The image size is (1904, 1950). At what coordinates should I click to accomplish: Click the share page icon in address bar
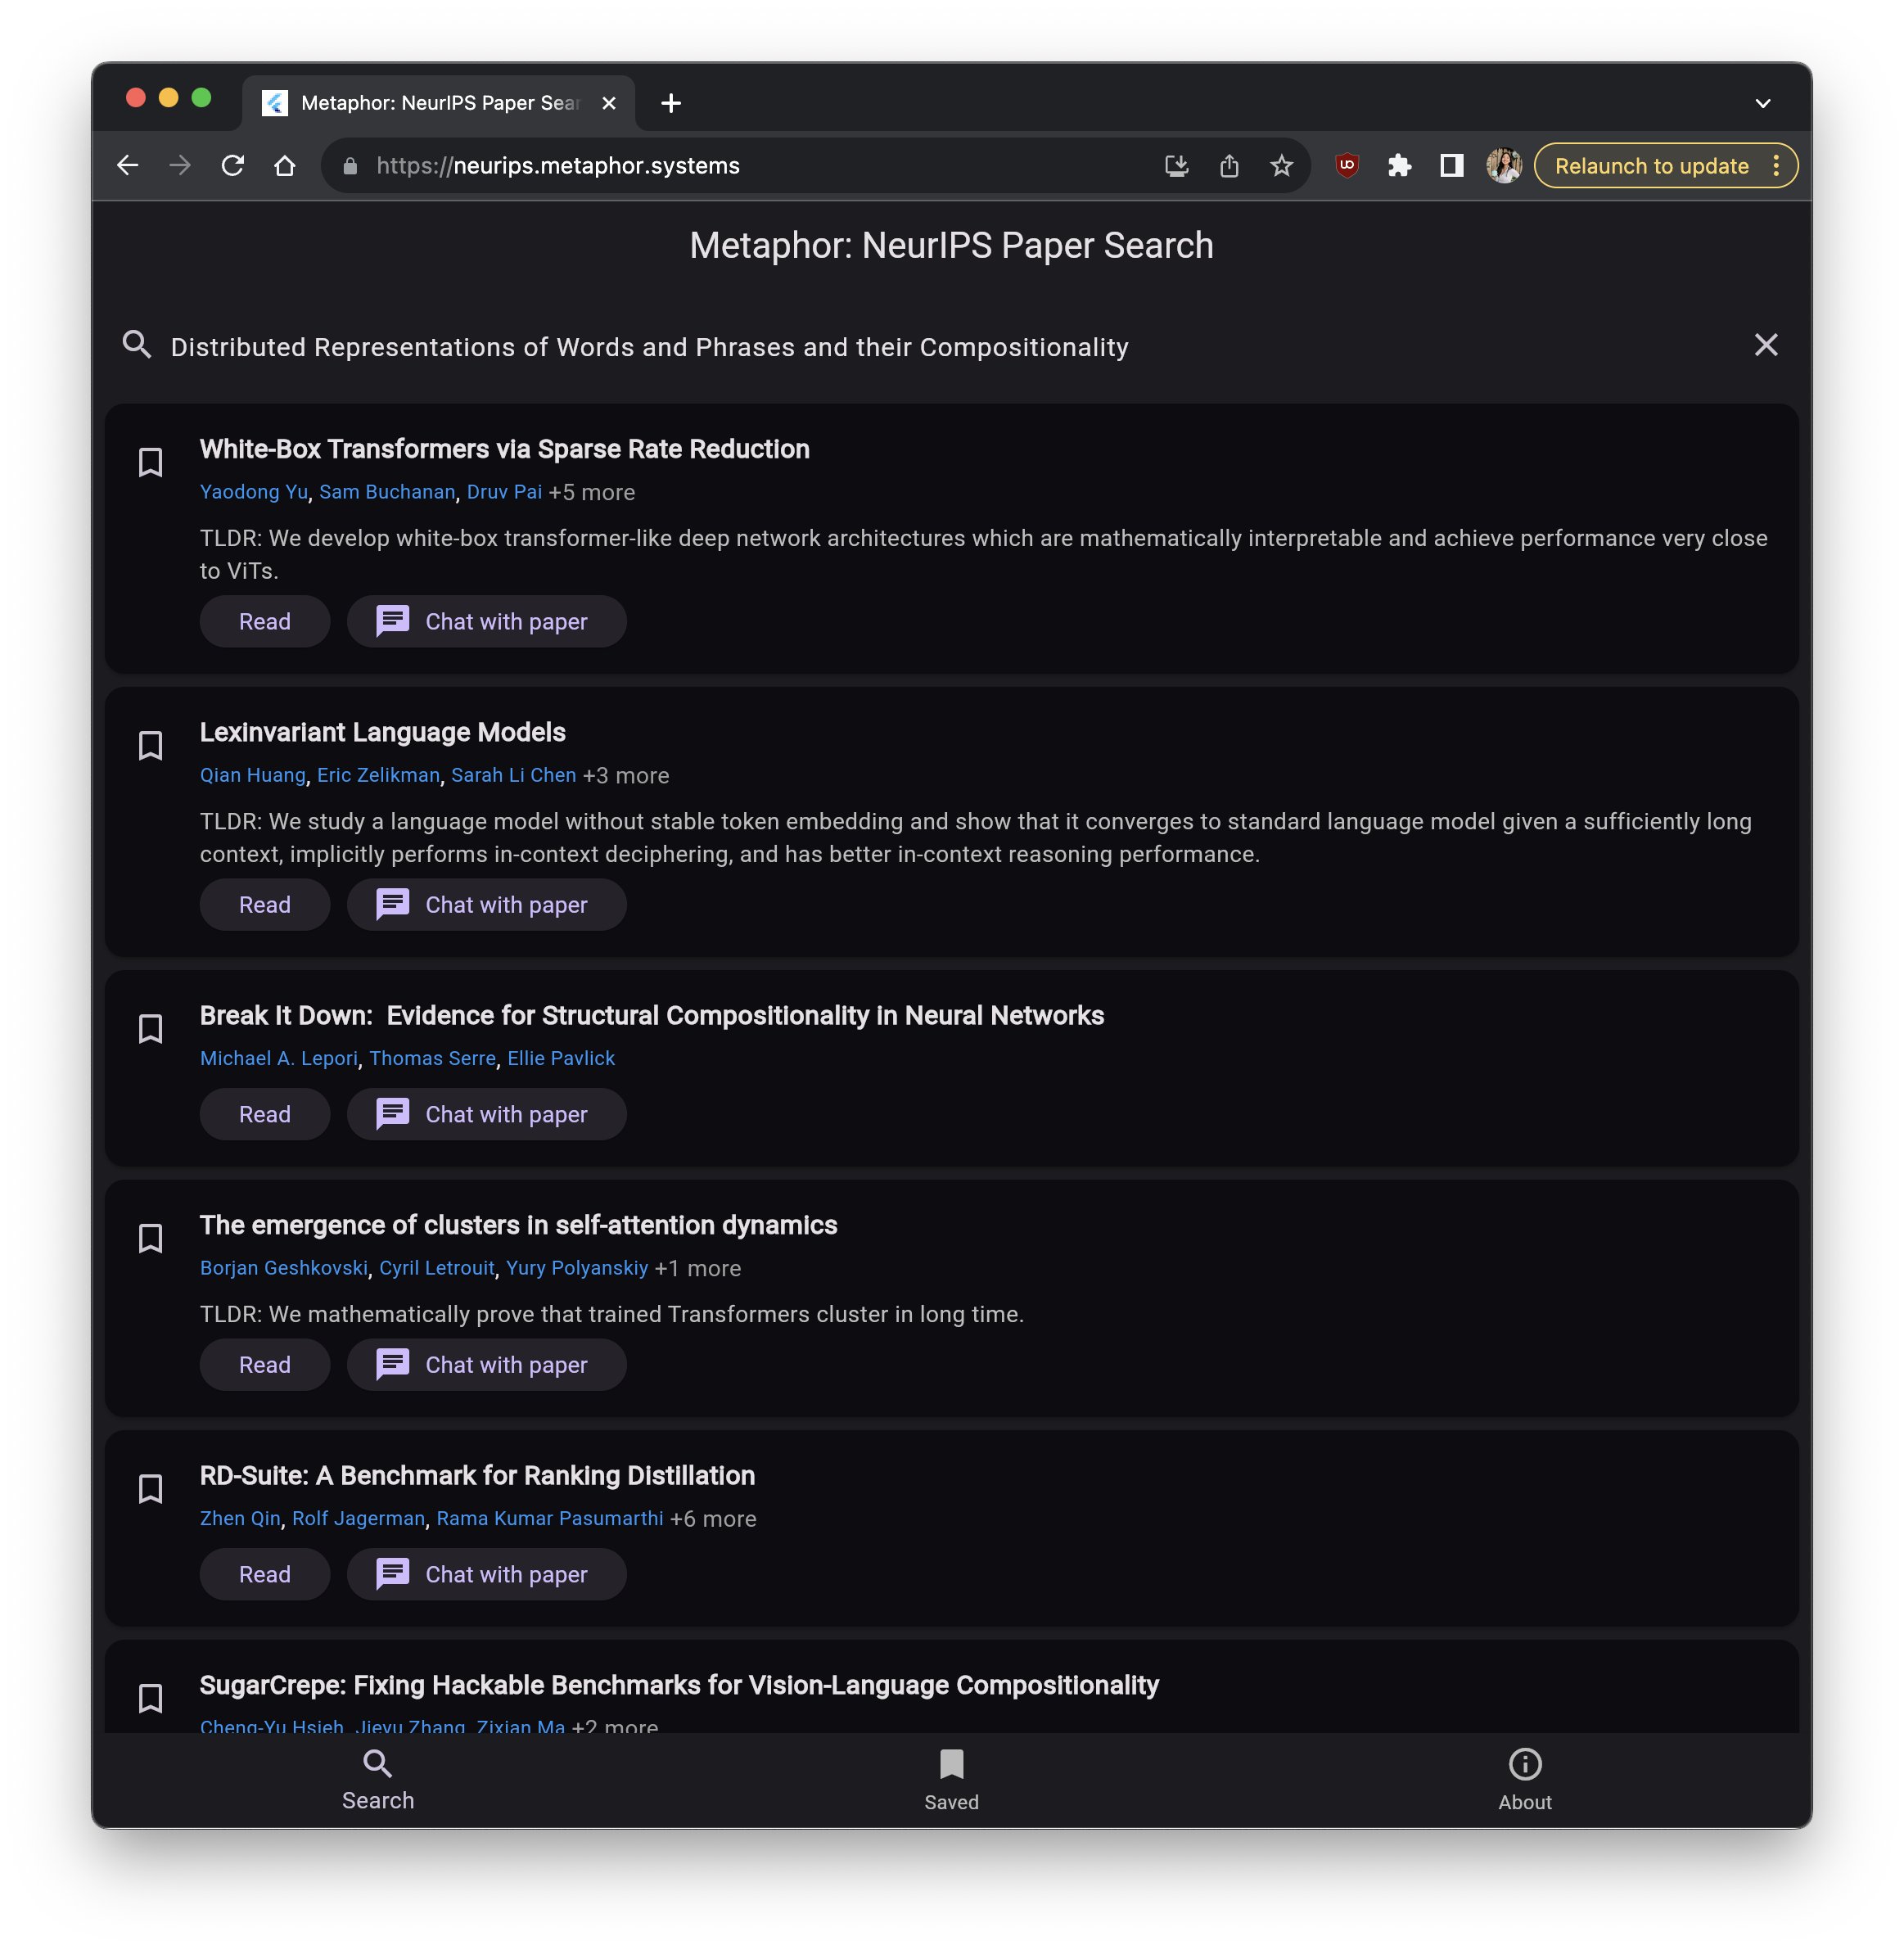tap(1229, 166)
